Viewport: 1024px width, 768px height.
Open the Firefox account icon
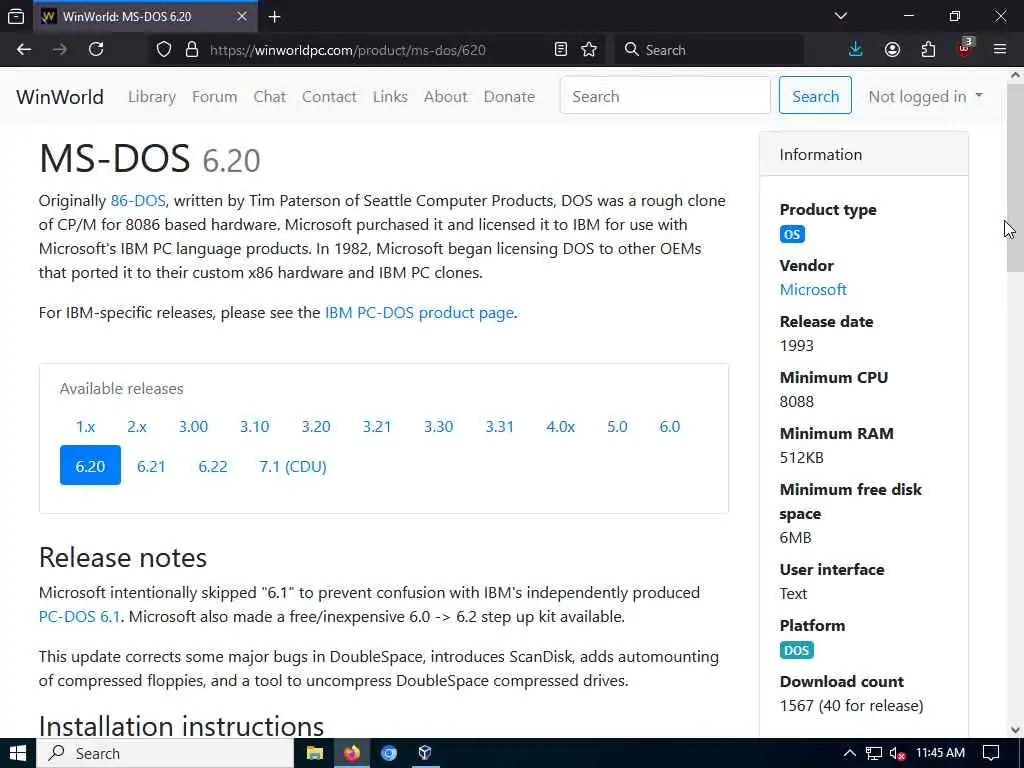click(892, 50)
